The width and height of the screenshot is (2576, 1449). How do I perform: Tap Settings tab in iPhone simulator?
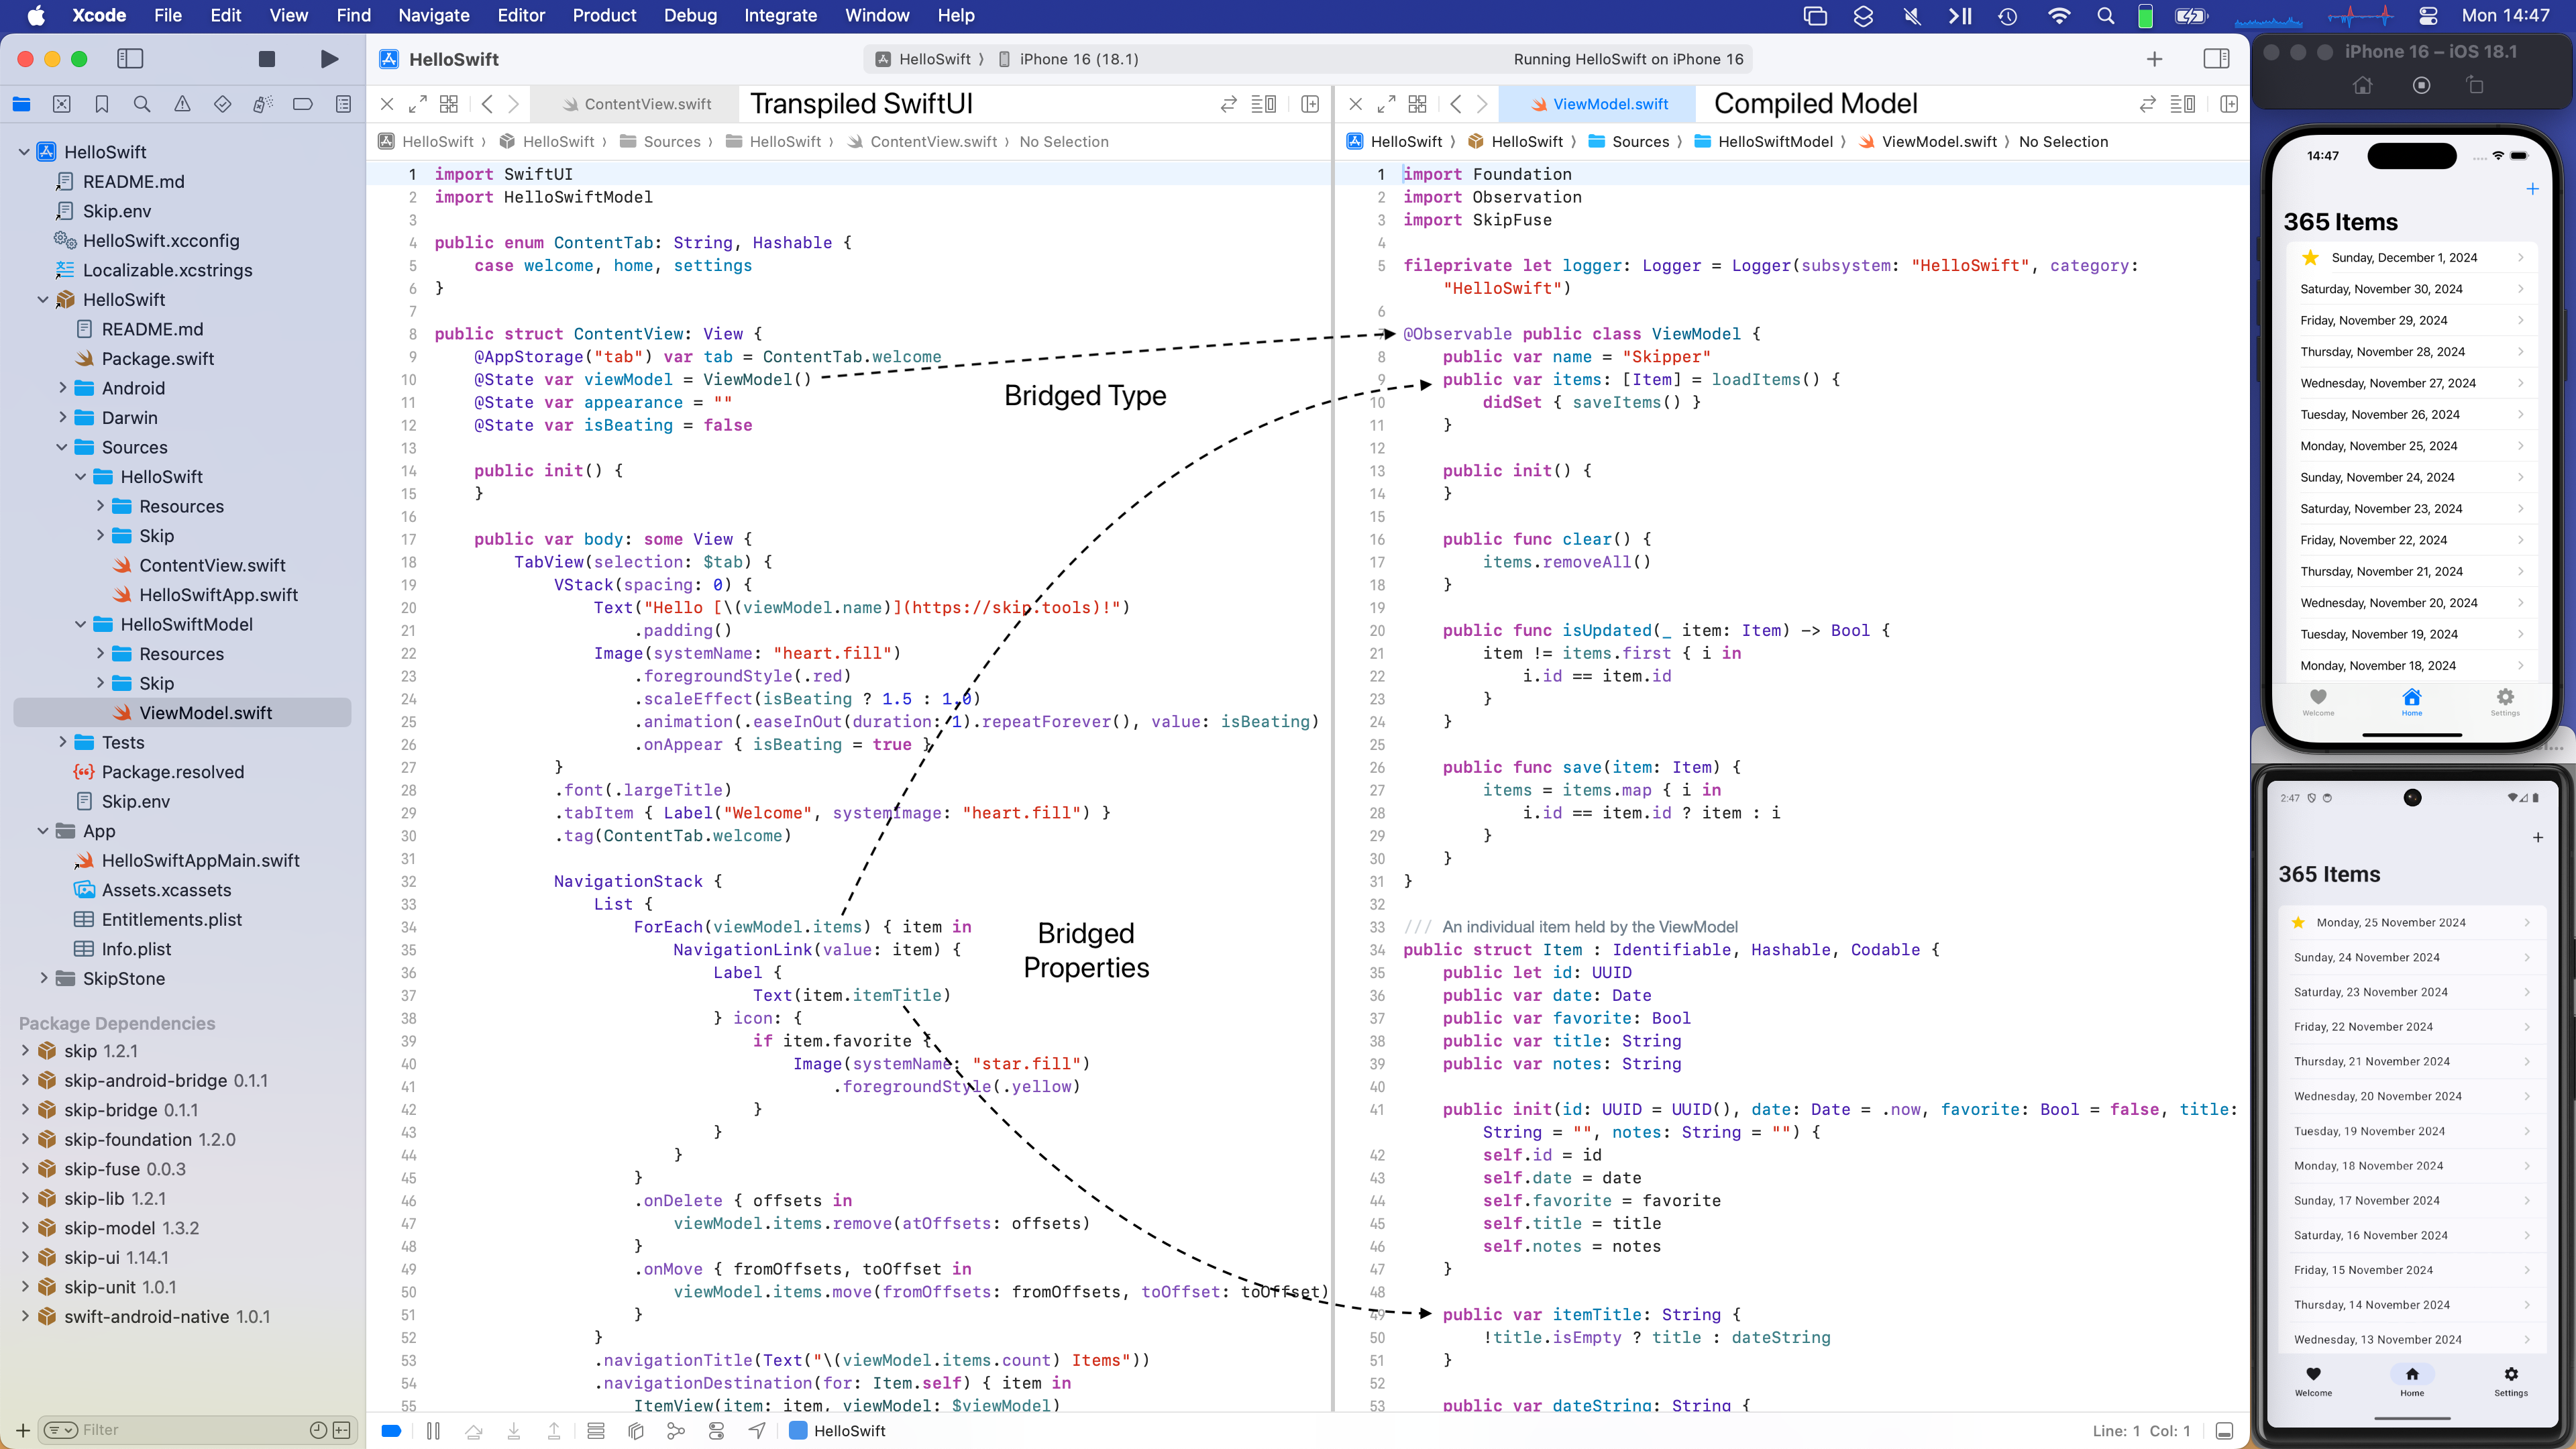coord(2504,701)
